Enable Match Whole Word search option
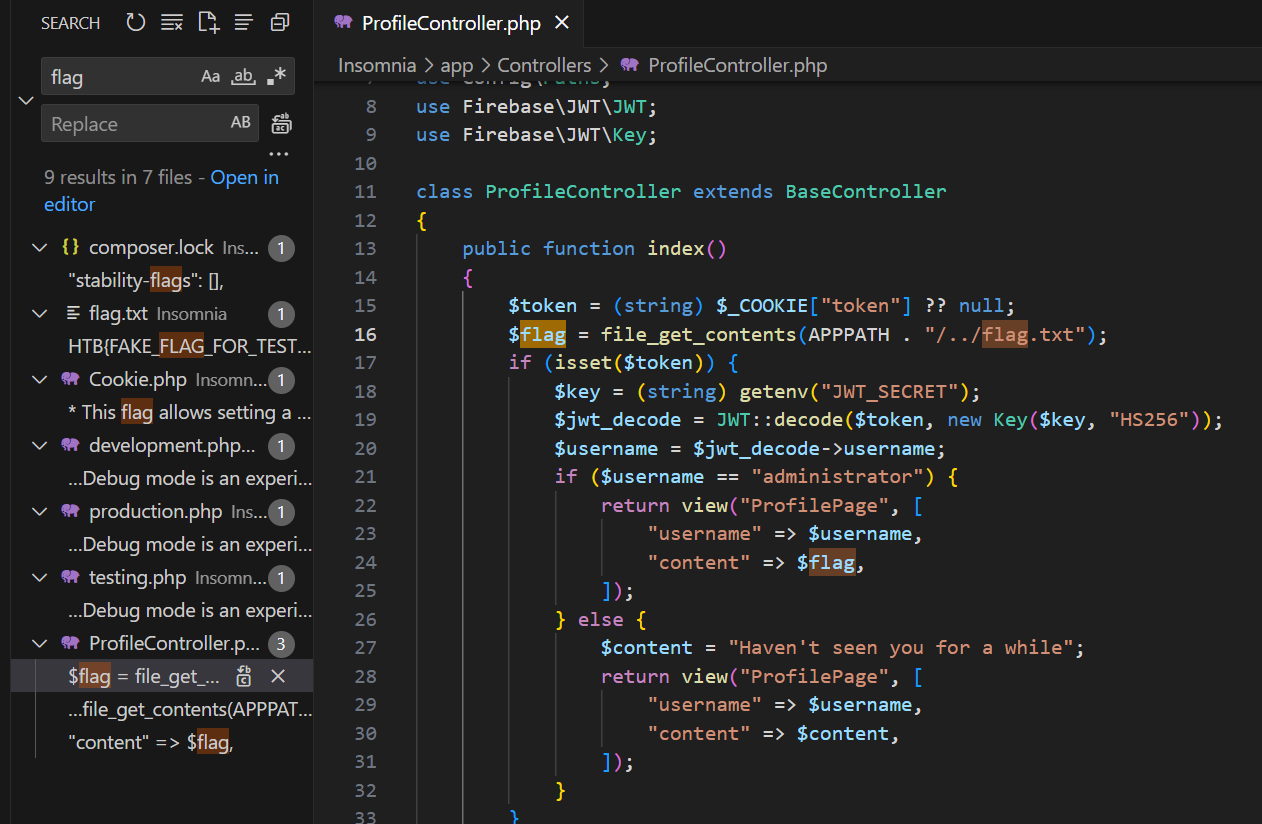Viewport: 1262px width, 824px height. [x=243, y=77]
